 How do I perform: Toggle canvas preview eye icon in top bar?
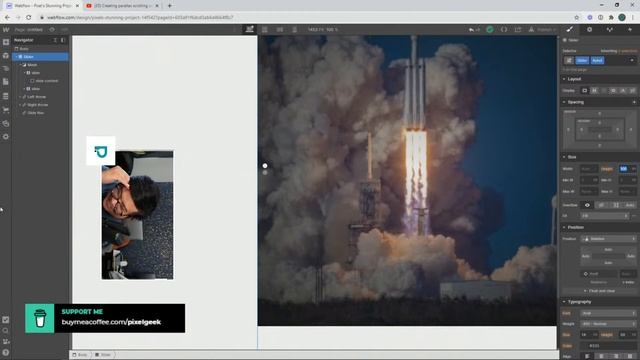point(52,29)
